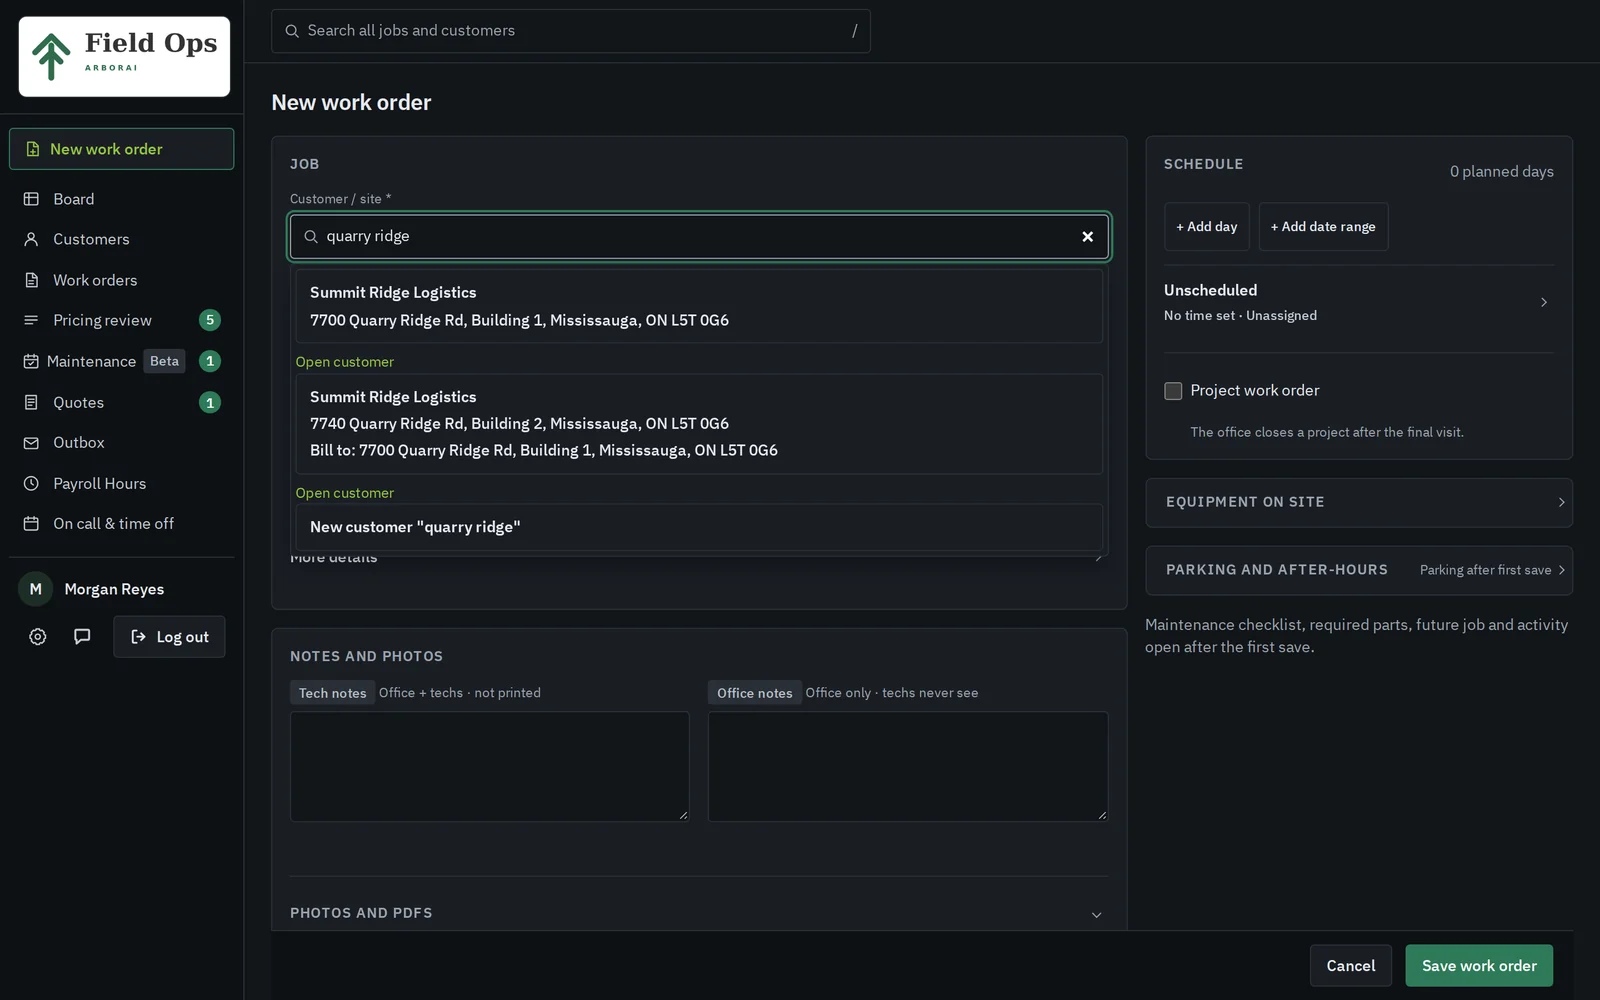Open customer link under first result
Viewport: 1600px width, 1000px height.
344,362
